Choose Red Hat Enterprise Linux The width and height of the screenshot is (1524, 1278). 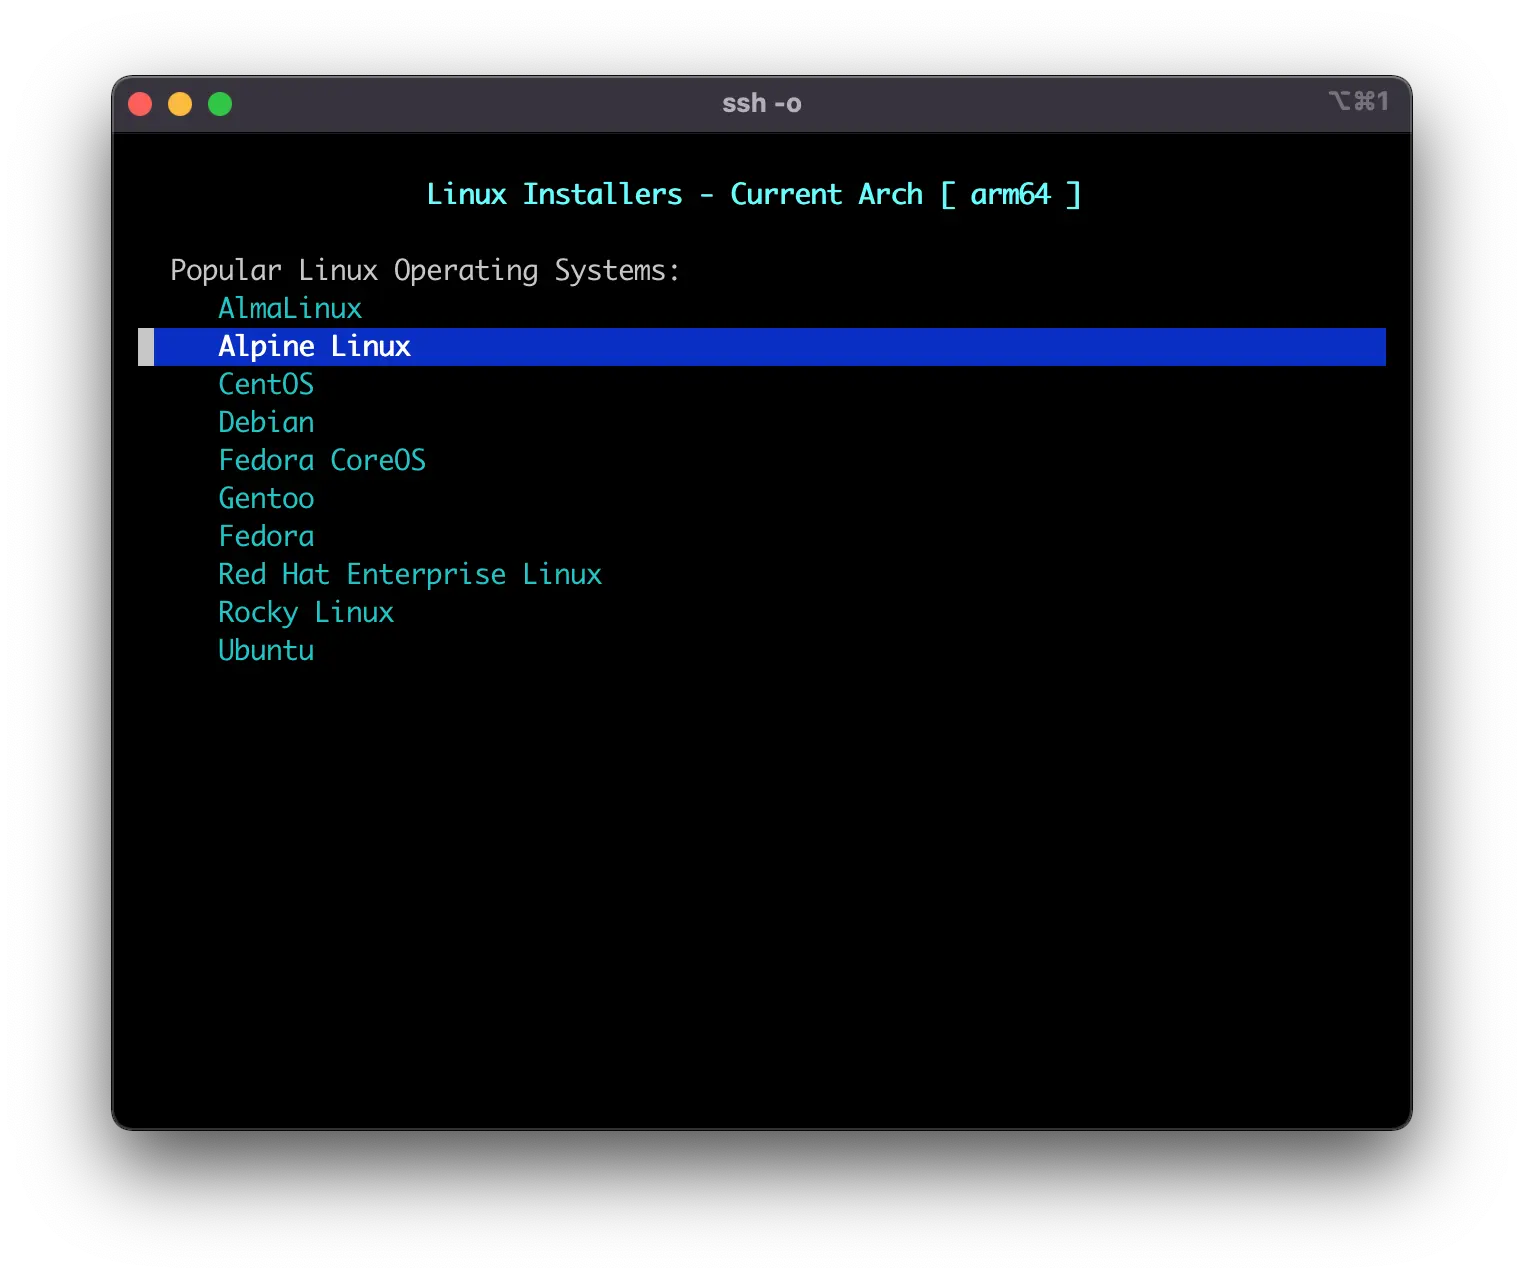point(410,574)
